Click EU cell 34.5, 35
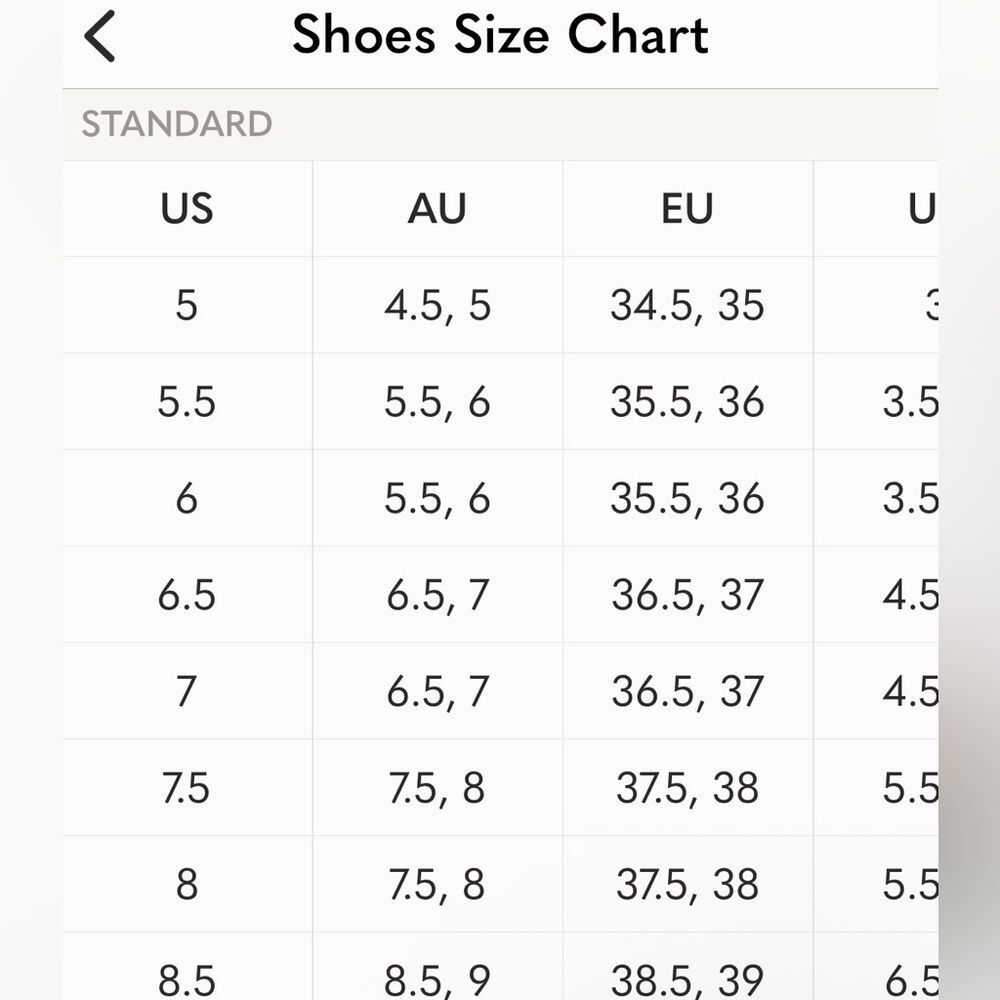Image resolution: width=1000 pixels, height=1000 pixels. (x=688, y=305)
